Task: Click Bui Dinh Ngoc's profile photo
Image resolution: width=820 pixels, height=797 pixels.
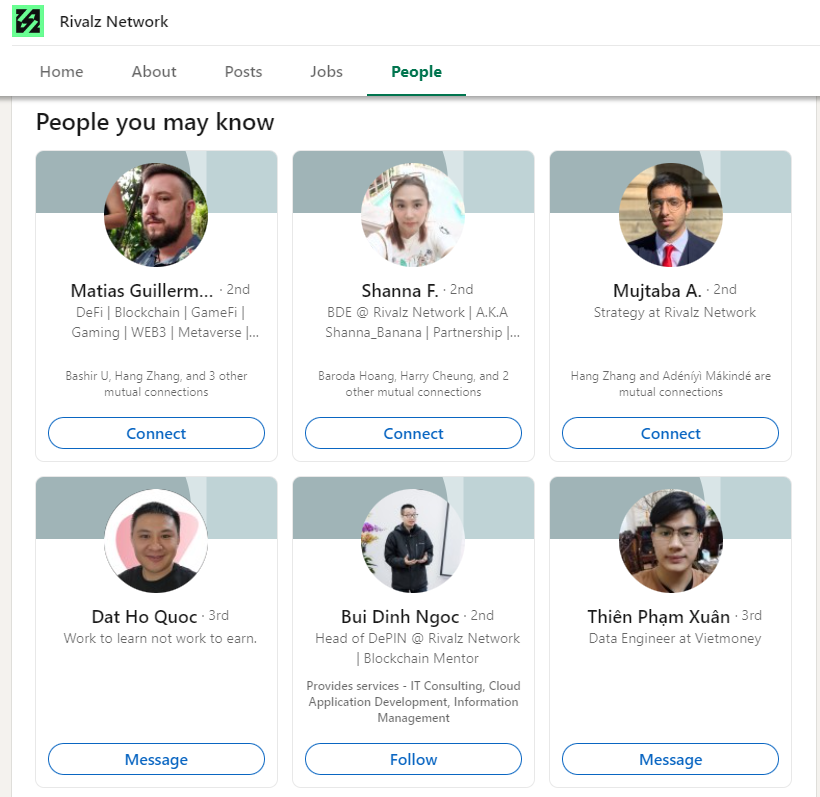Action: (413, 541)
